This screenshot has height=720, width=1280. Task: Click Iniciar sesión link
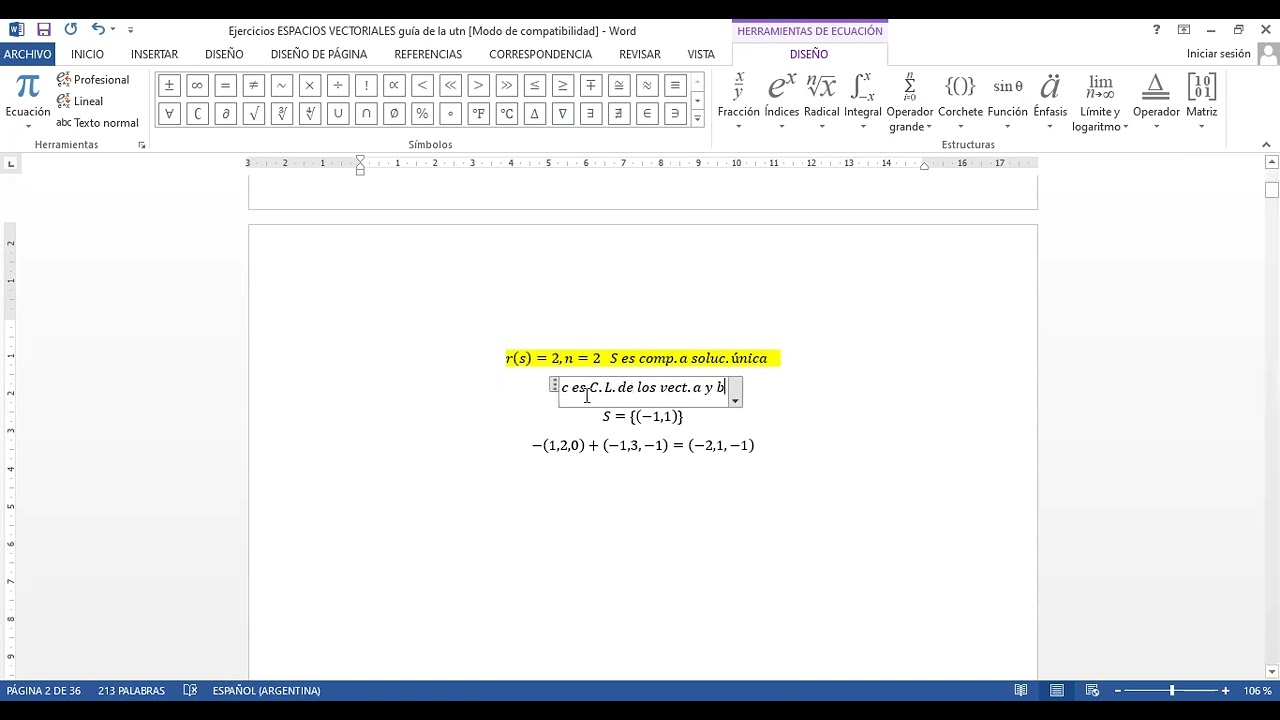(1219, 54)
